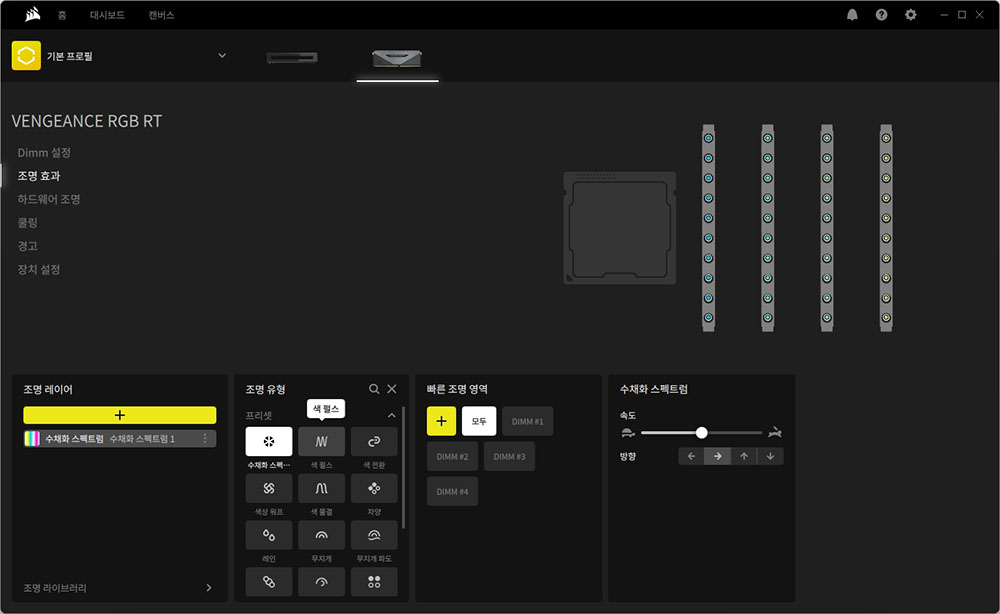Open 조명 효과 section

coord(39,176)
